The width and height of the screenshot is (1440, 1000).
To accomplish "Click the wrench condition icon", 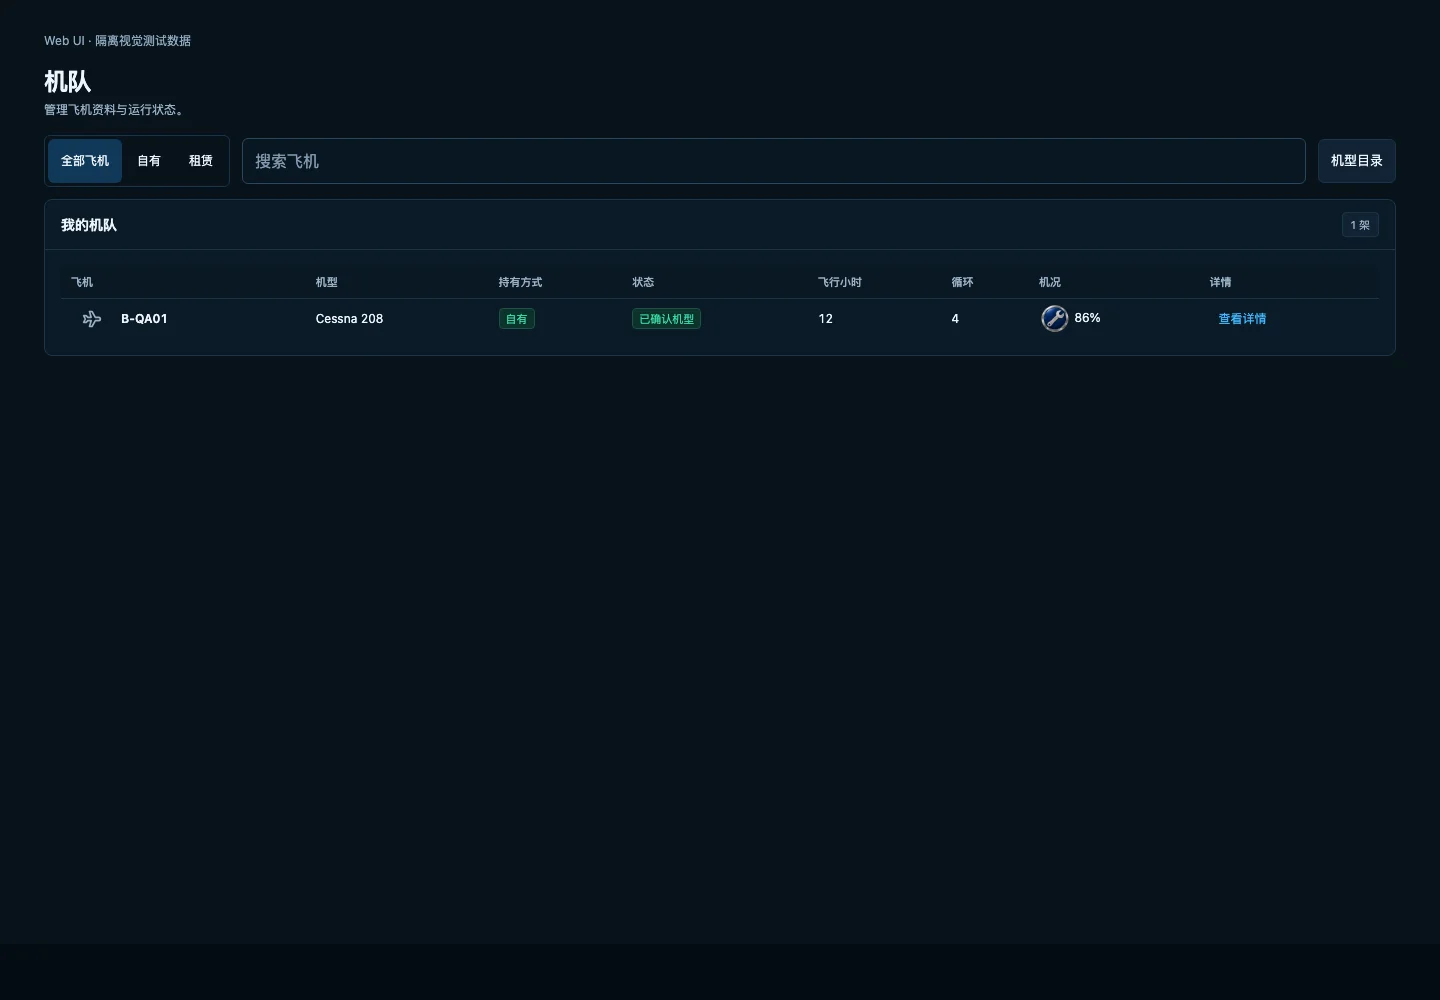I will (x=1054, y=318).
